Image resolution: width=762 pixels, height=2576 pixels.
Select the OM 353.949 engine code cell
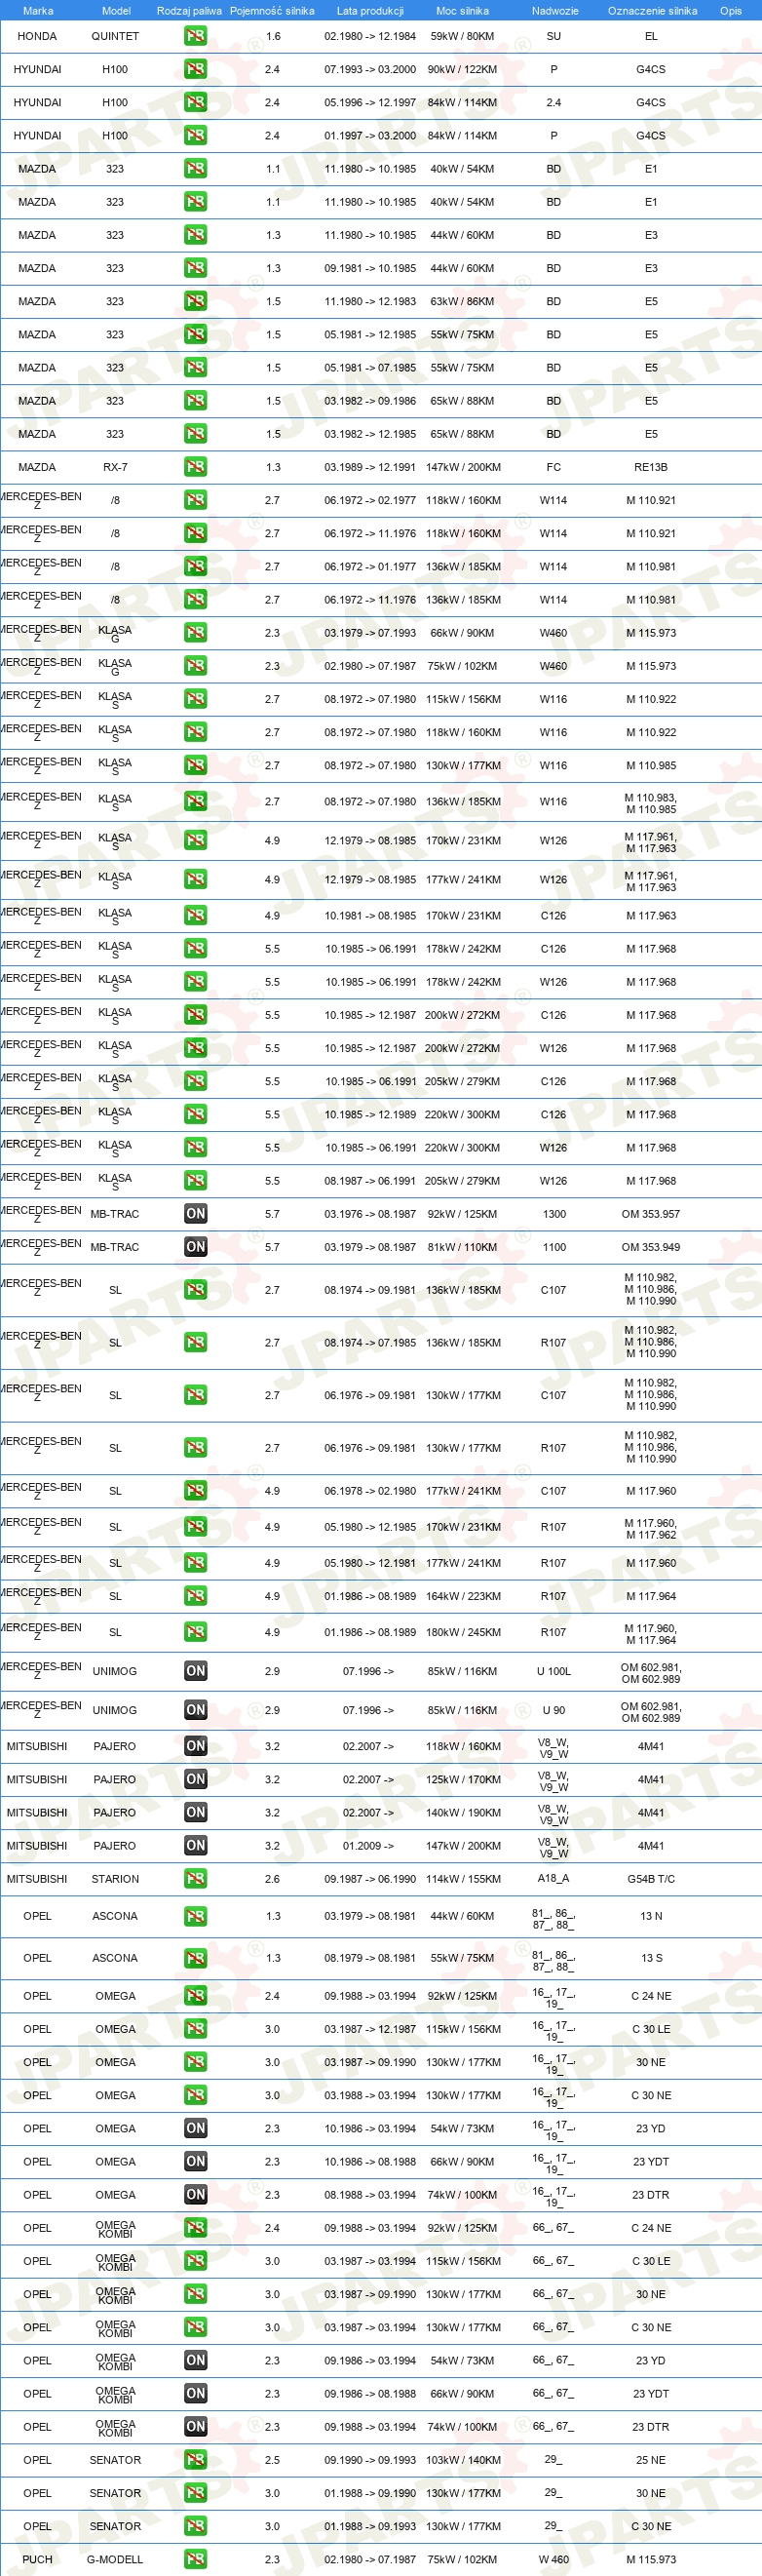(x=651, y=1247)
